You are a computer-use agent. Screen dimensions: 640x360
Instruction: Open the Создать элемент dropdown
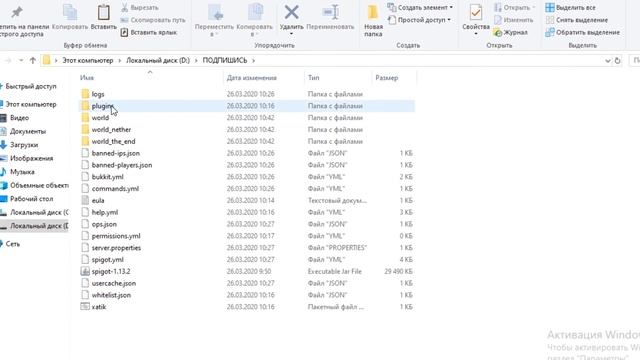click(x=420, y=7)
